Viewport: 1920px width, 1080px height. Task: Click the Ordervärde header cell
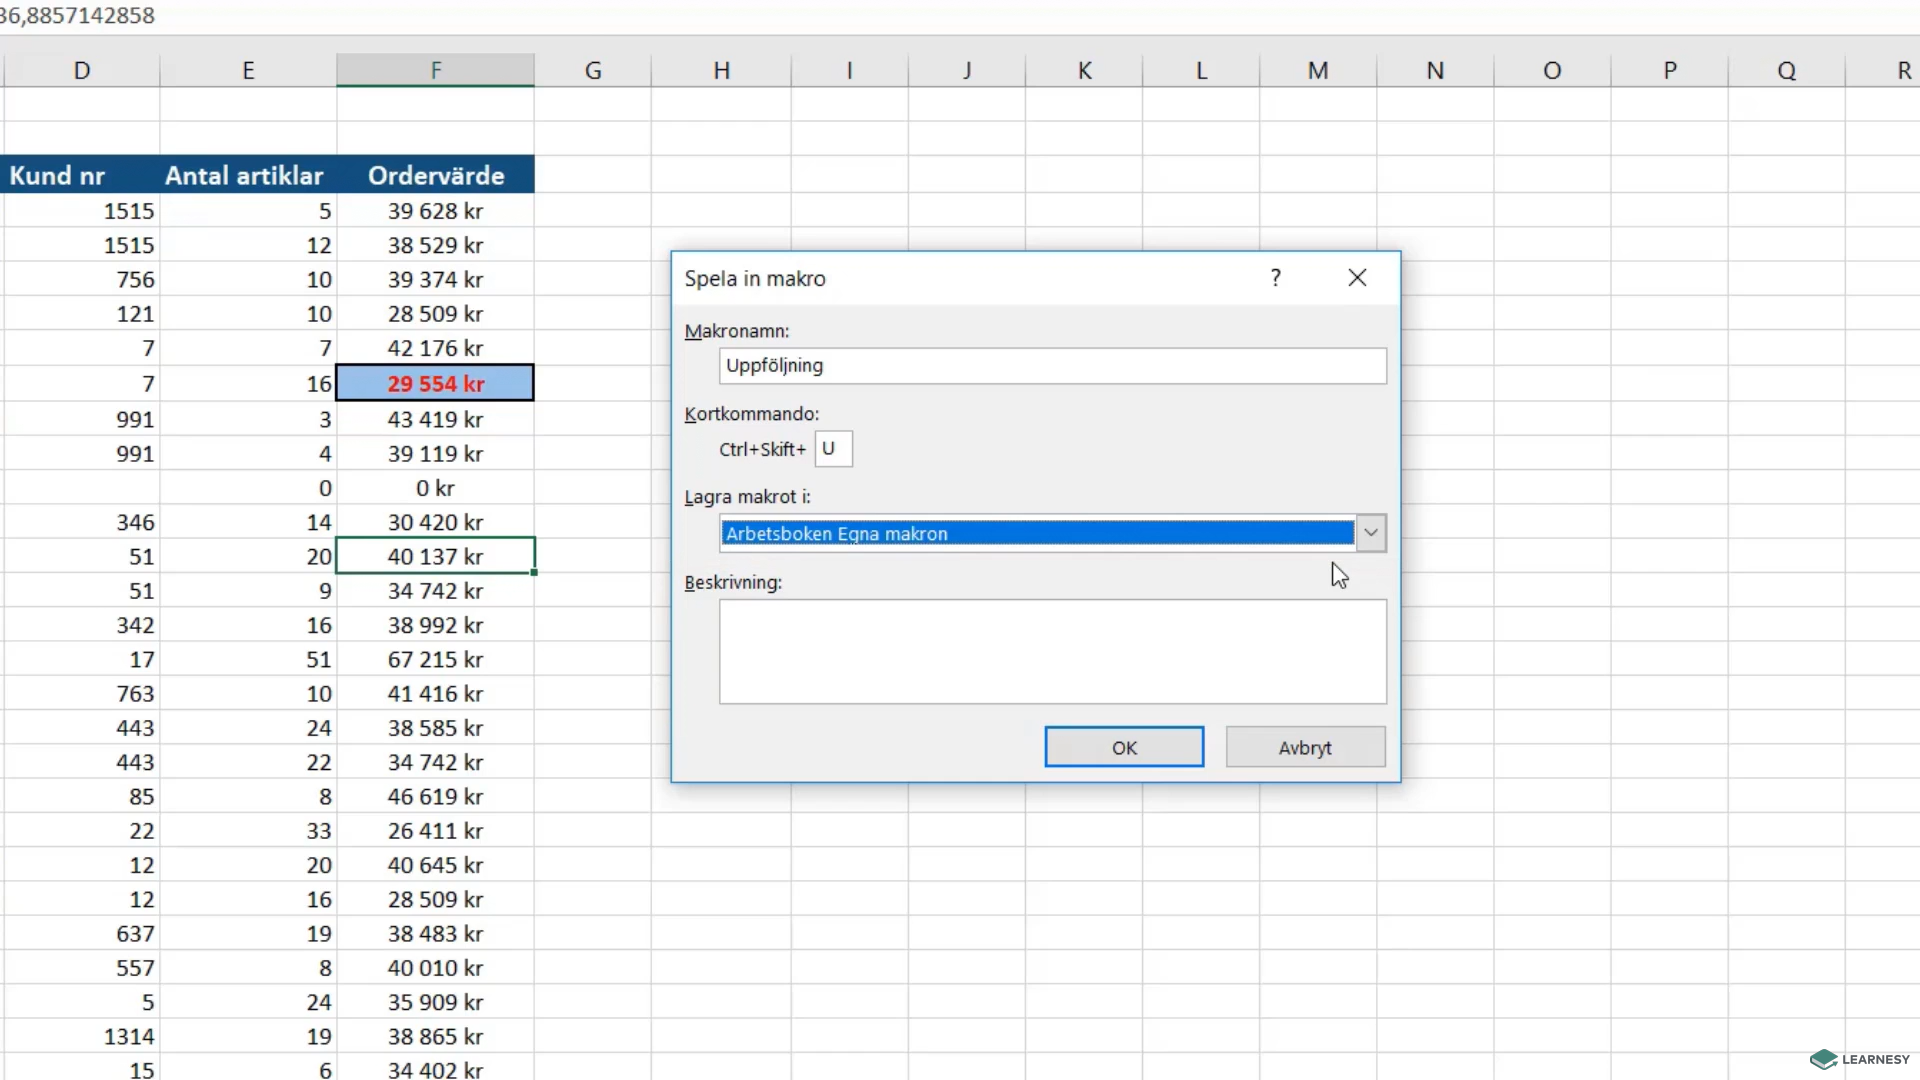coord(435,175)
